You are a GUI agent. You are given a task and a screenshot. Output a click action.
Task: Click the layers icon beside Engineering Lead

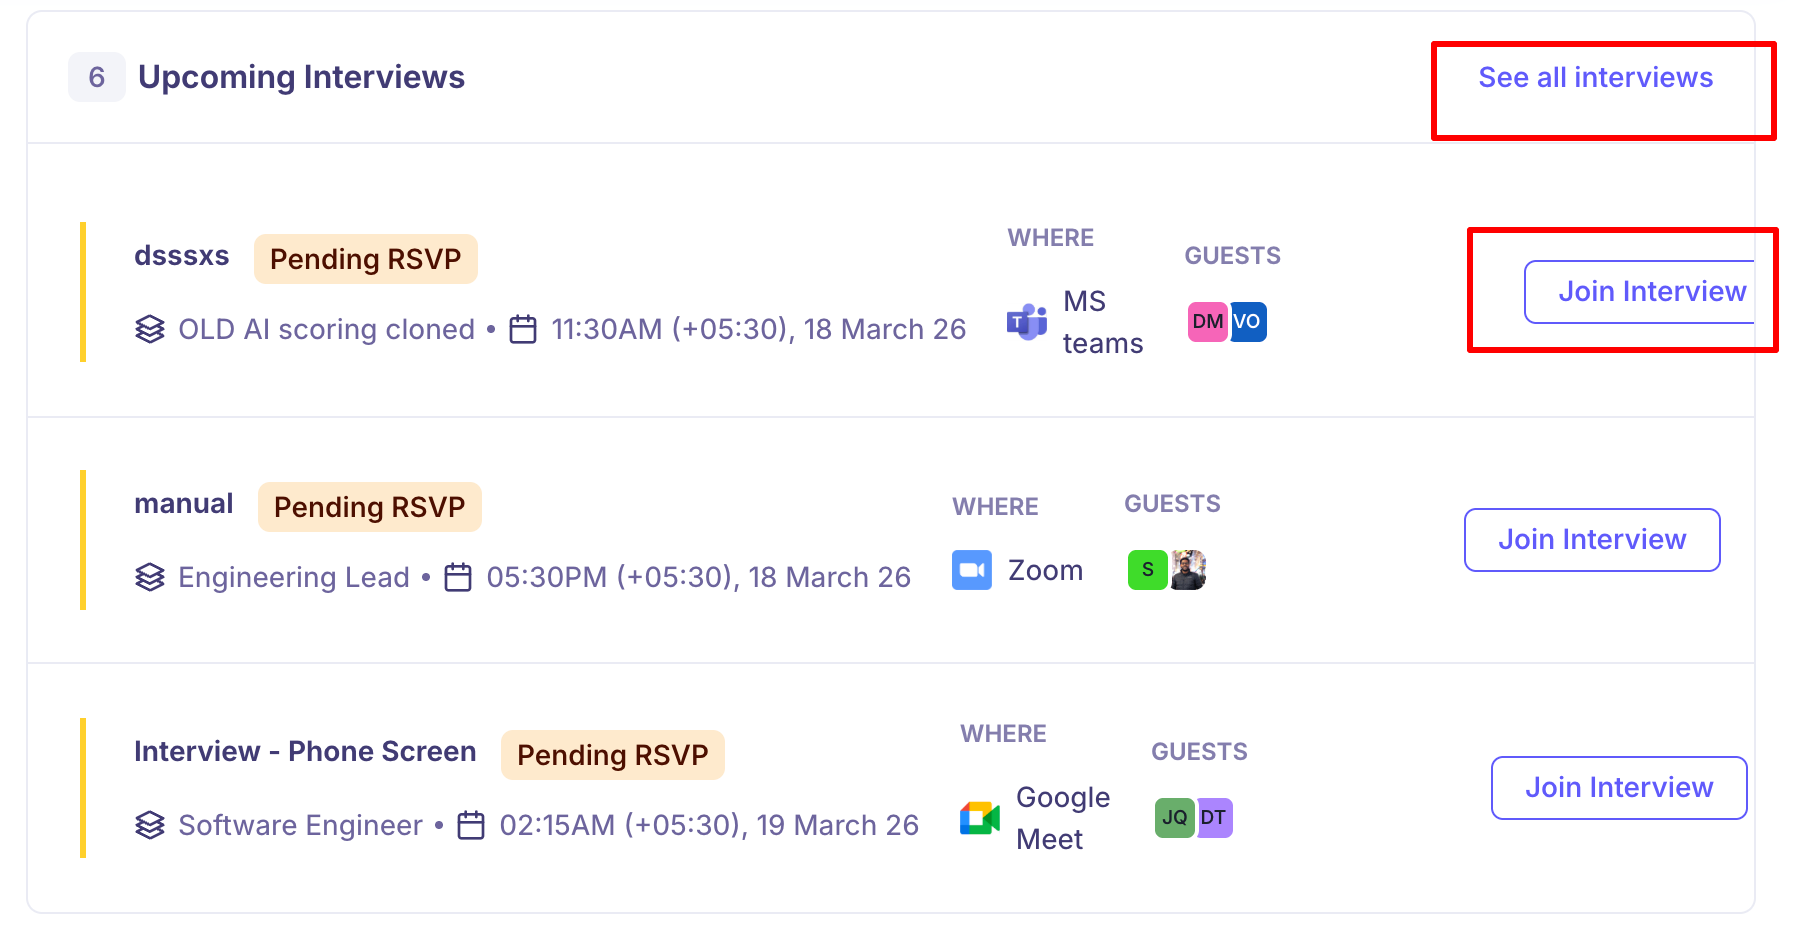(x=150, y=577)
